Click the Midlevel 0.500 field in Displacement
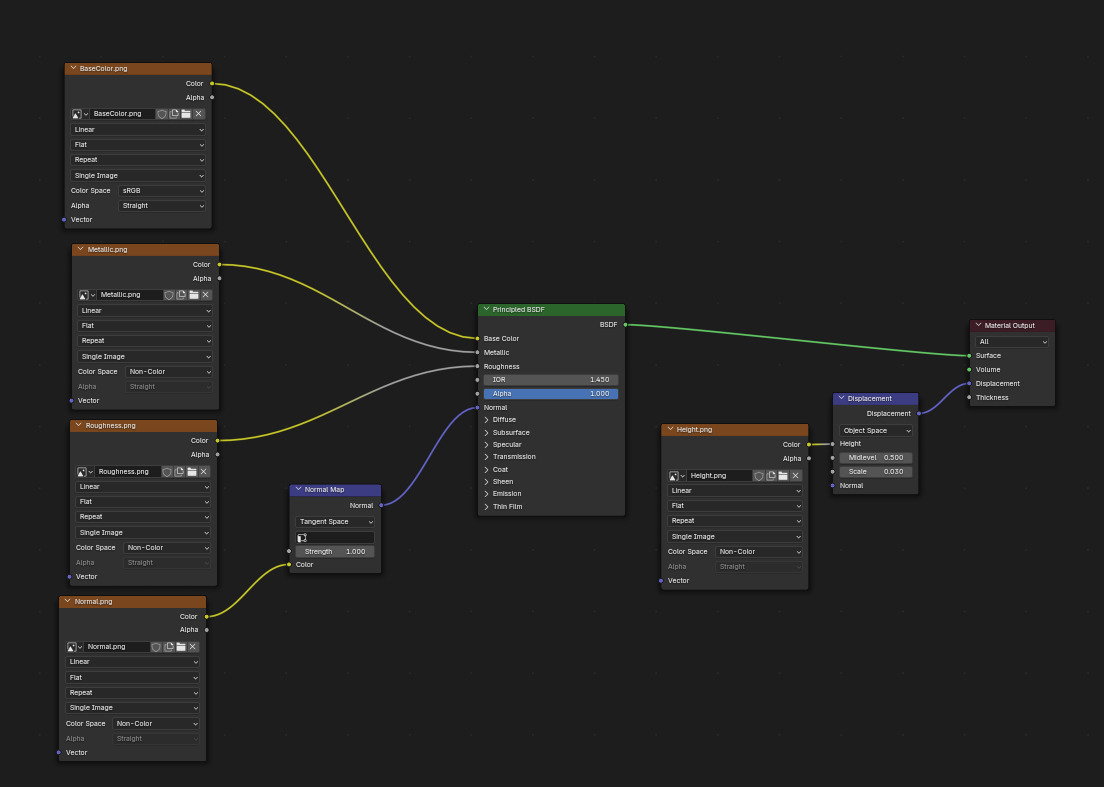The height and width of the screenshot is (787, 1104). pyautogui.click(x=876, y=458)
